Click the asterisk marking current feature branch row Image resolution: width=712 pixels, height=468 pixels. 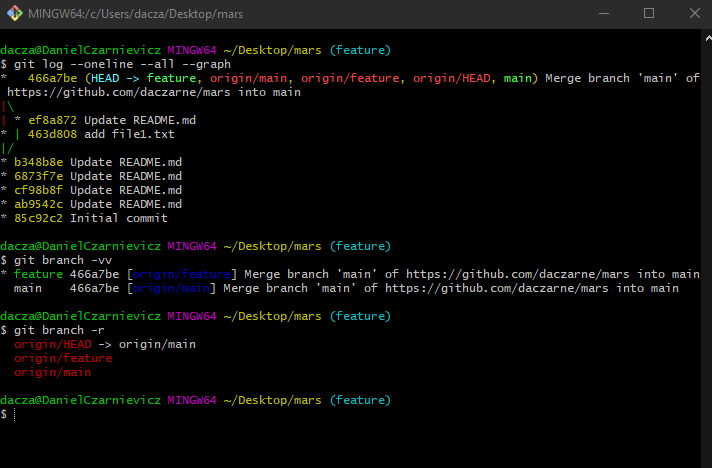click(x=4, y=275)
